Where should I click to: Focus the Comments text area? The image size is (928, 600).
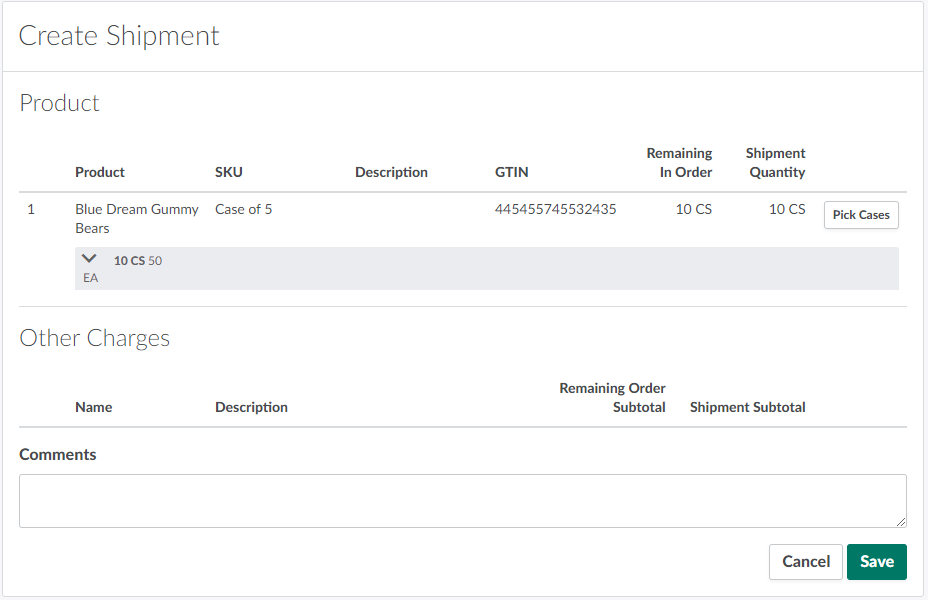(x=462, y=501)
